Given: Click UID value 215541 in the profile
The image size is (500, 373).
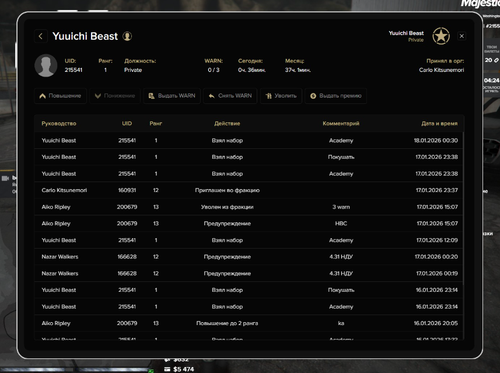Looking at the screenshot, I should click(x=73, y=70).
